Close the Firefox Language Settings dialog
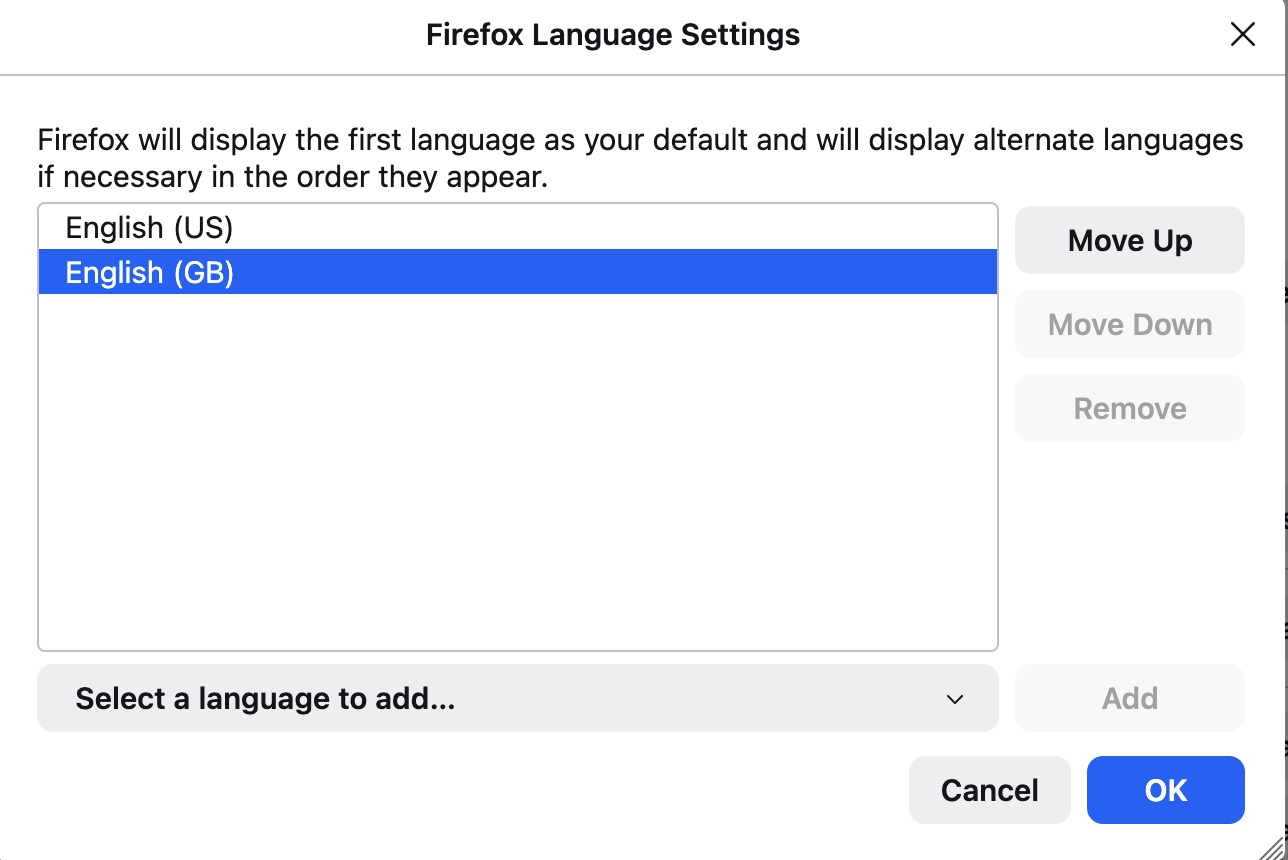Image resolution: width=1288 pixels, height=860 pixels. (x=1242, y=35)
